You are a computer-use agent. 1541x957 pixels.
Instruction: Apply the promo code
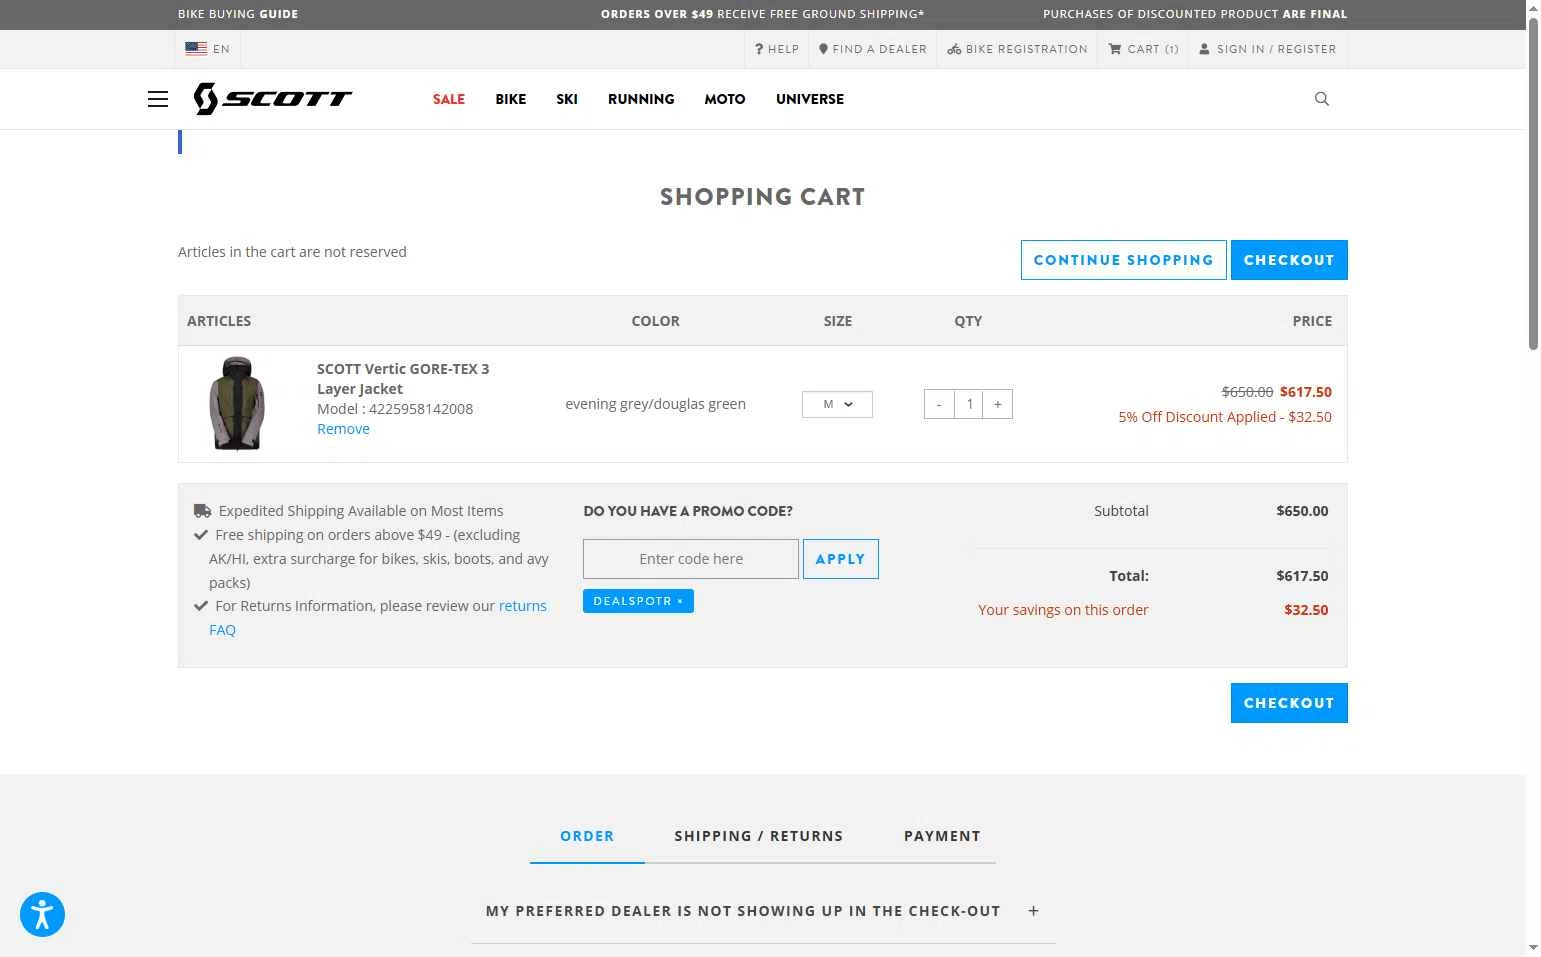(x=841, y=559)
